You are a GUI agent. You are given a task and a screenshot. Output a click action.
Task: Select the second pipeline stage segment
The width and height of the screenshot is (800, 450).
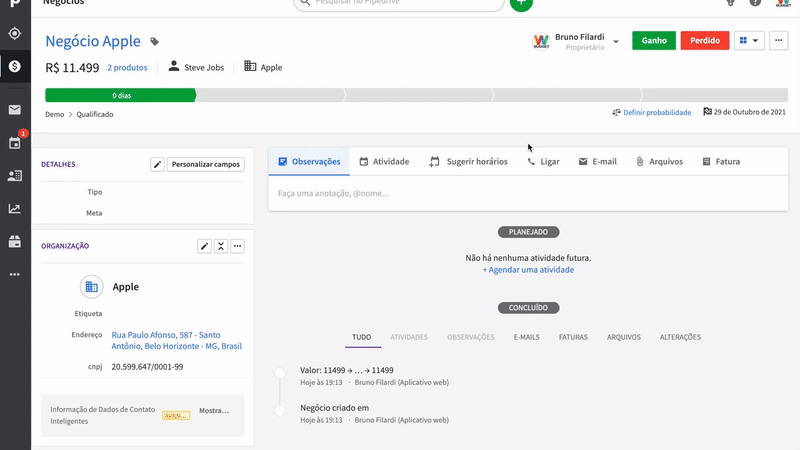pyautogui.click(x=270, y=95)
